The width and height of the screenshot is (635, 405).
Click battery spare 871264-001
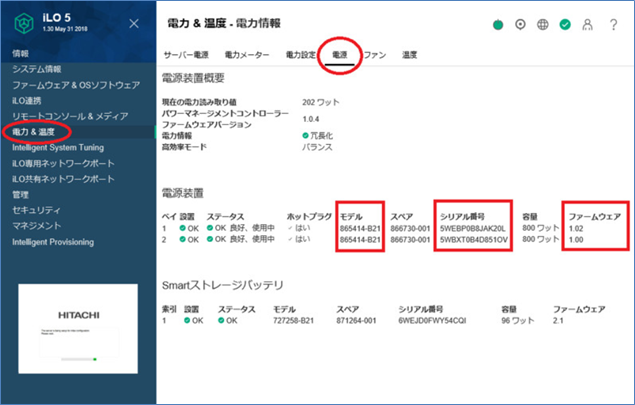pos(356,321)
